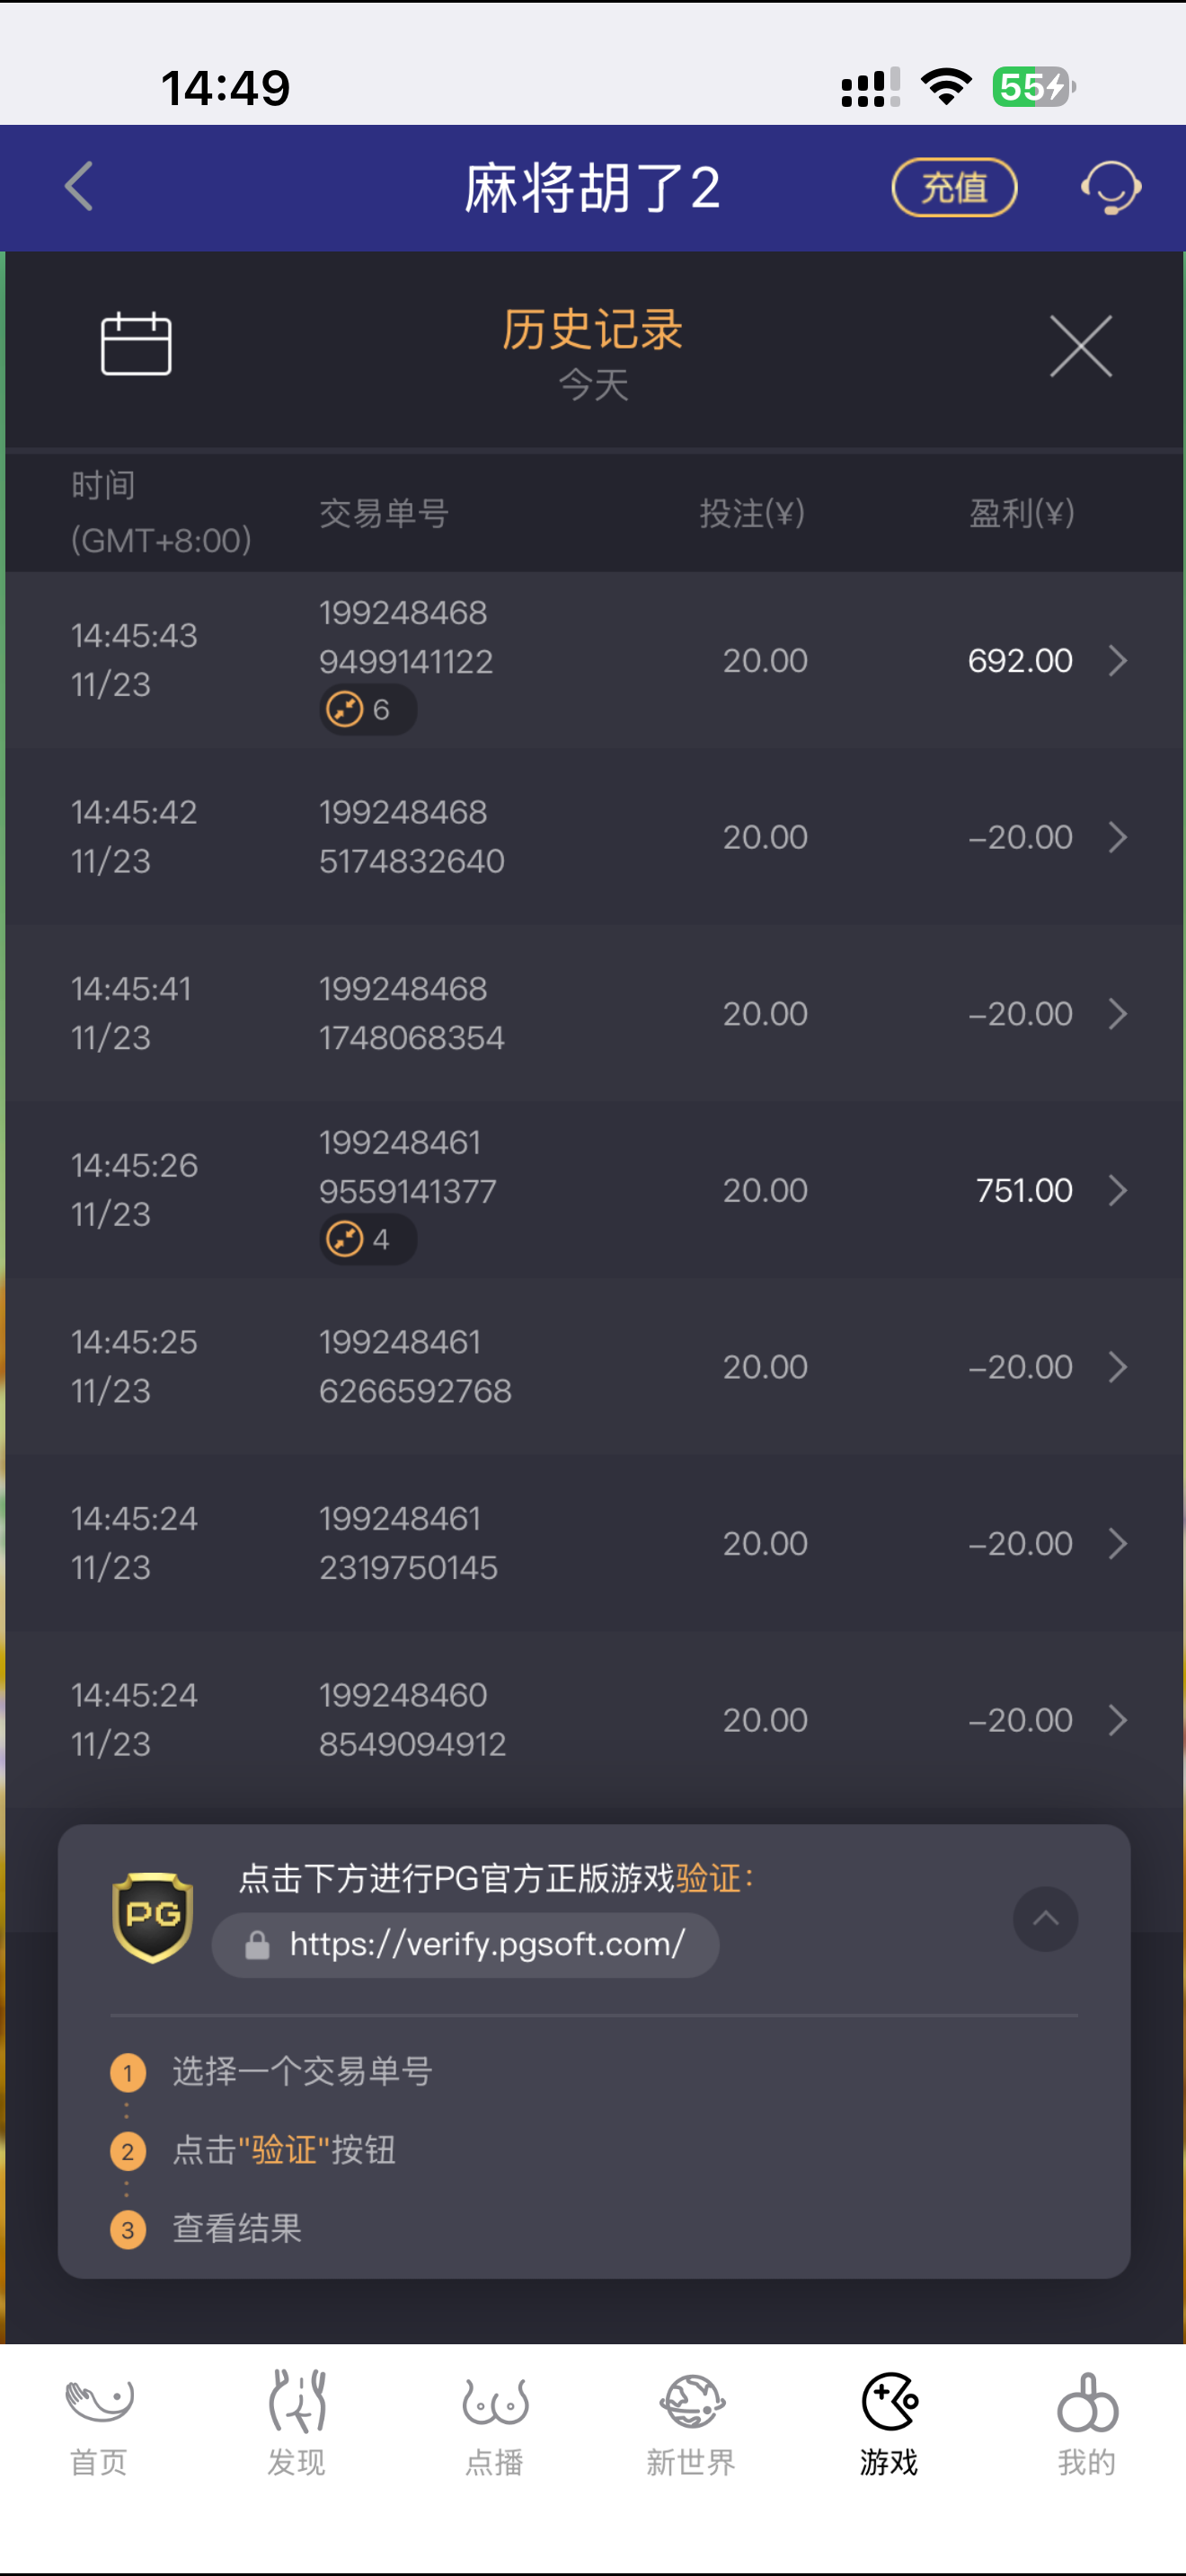Select the 游戏 games tab
1186x2576 pixels.
click(x=889, y=2422)
